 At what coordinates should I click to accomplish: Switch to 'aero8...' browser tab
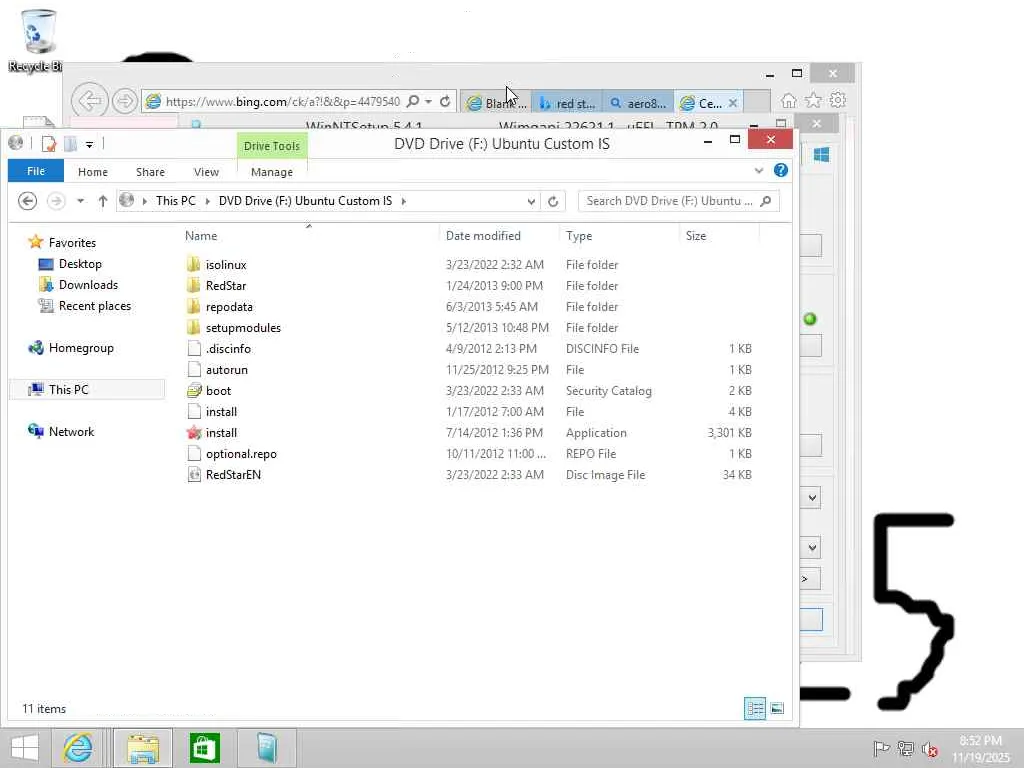coord(638,103)
